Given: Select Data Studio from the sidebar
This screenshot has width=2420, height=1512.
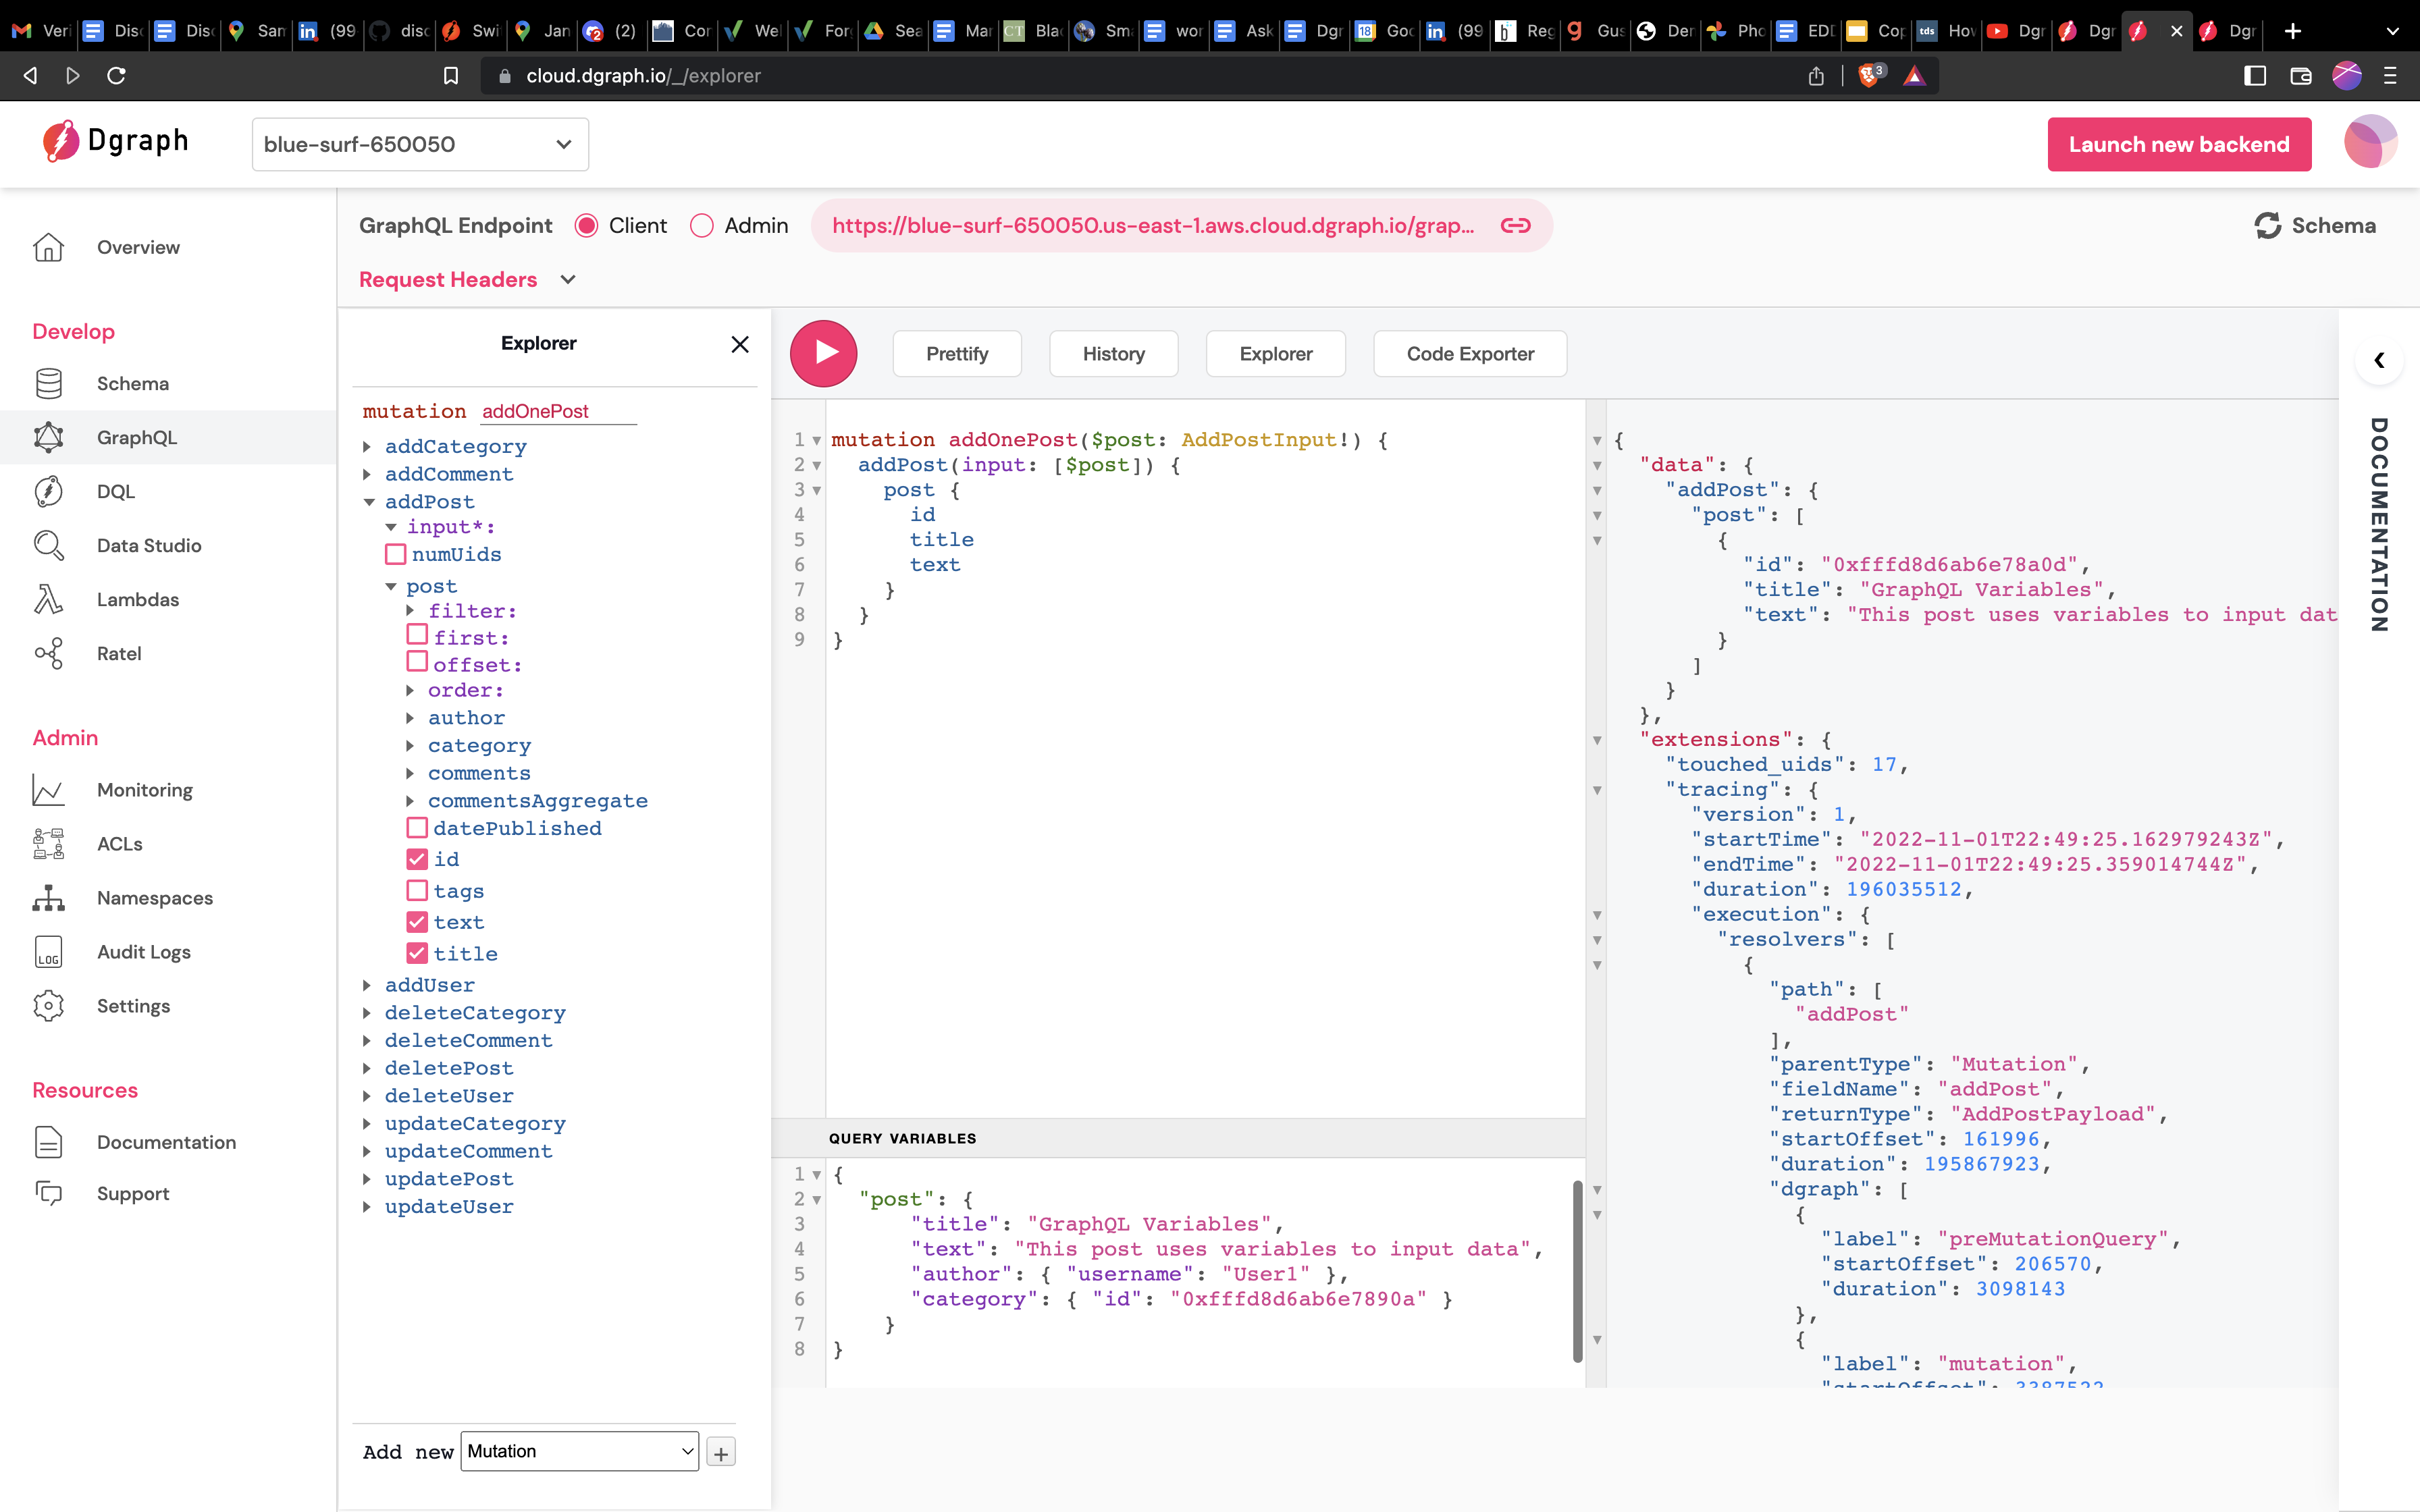Looking at the screenshot, I should click(x=148, y=545).
